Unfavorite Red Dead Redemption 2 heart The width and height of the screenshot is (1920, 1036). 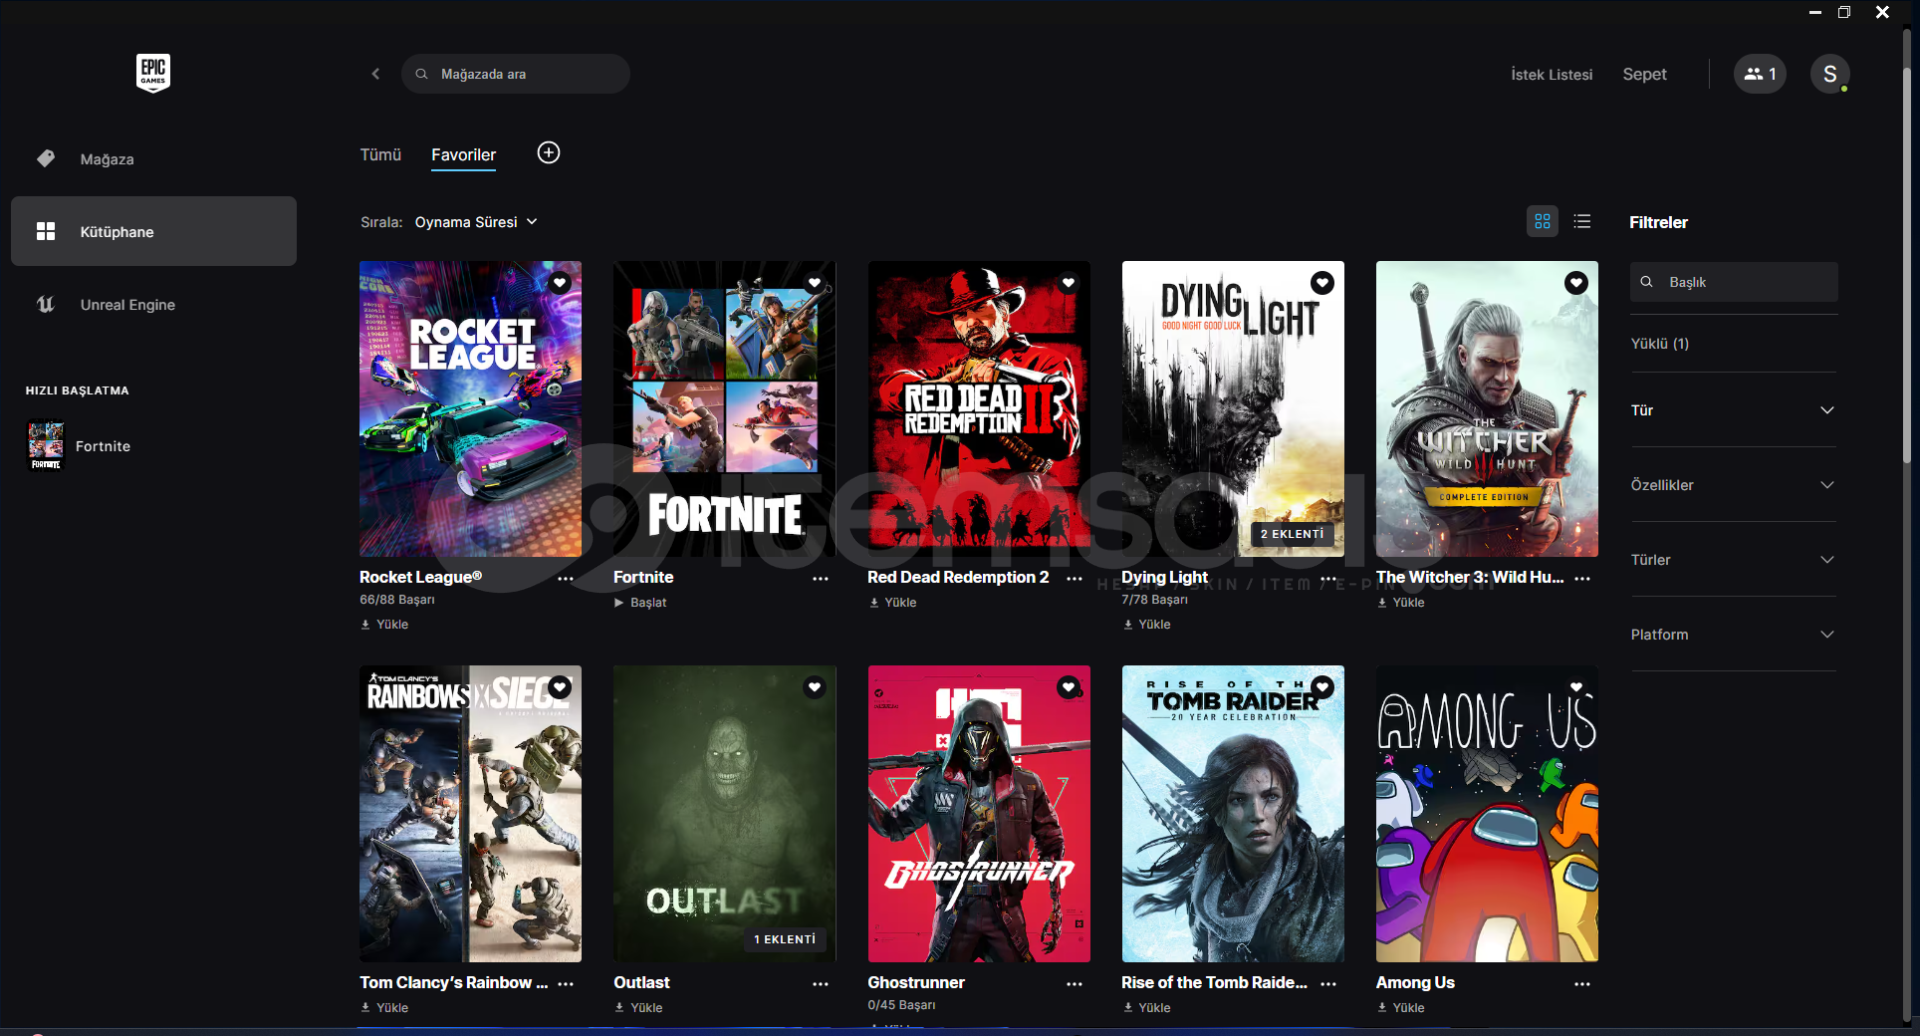tap(1068, 283)
